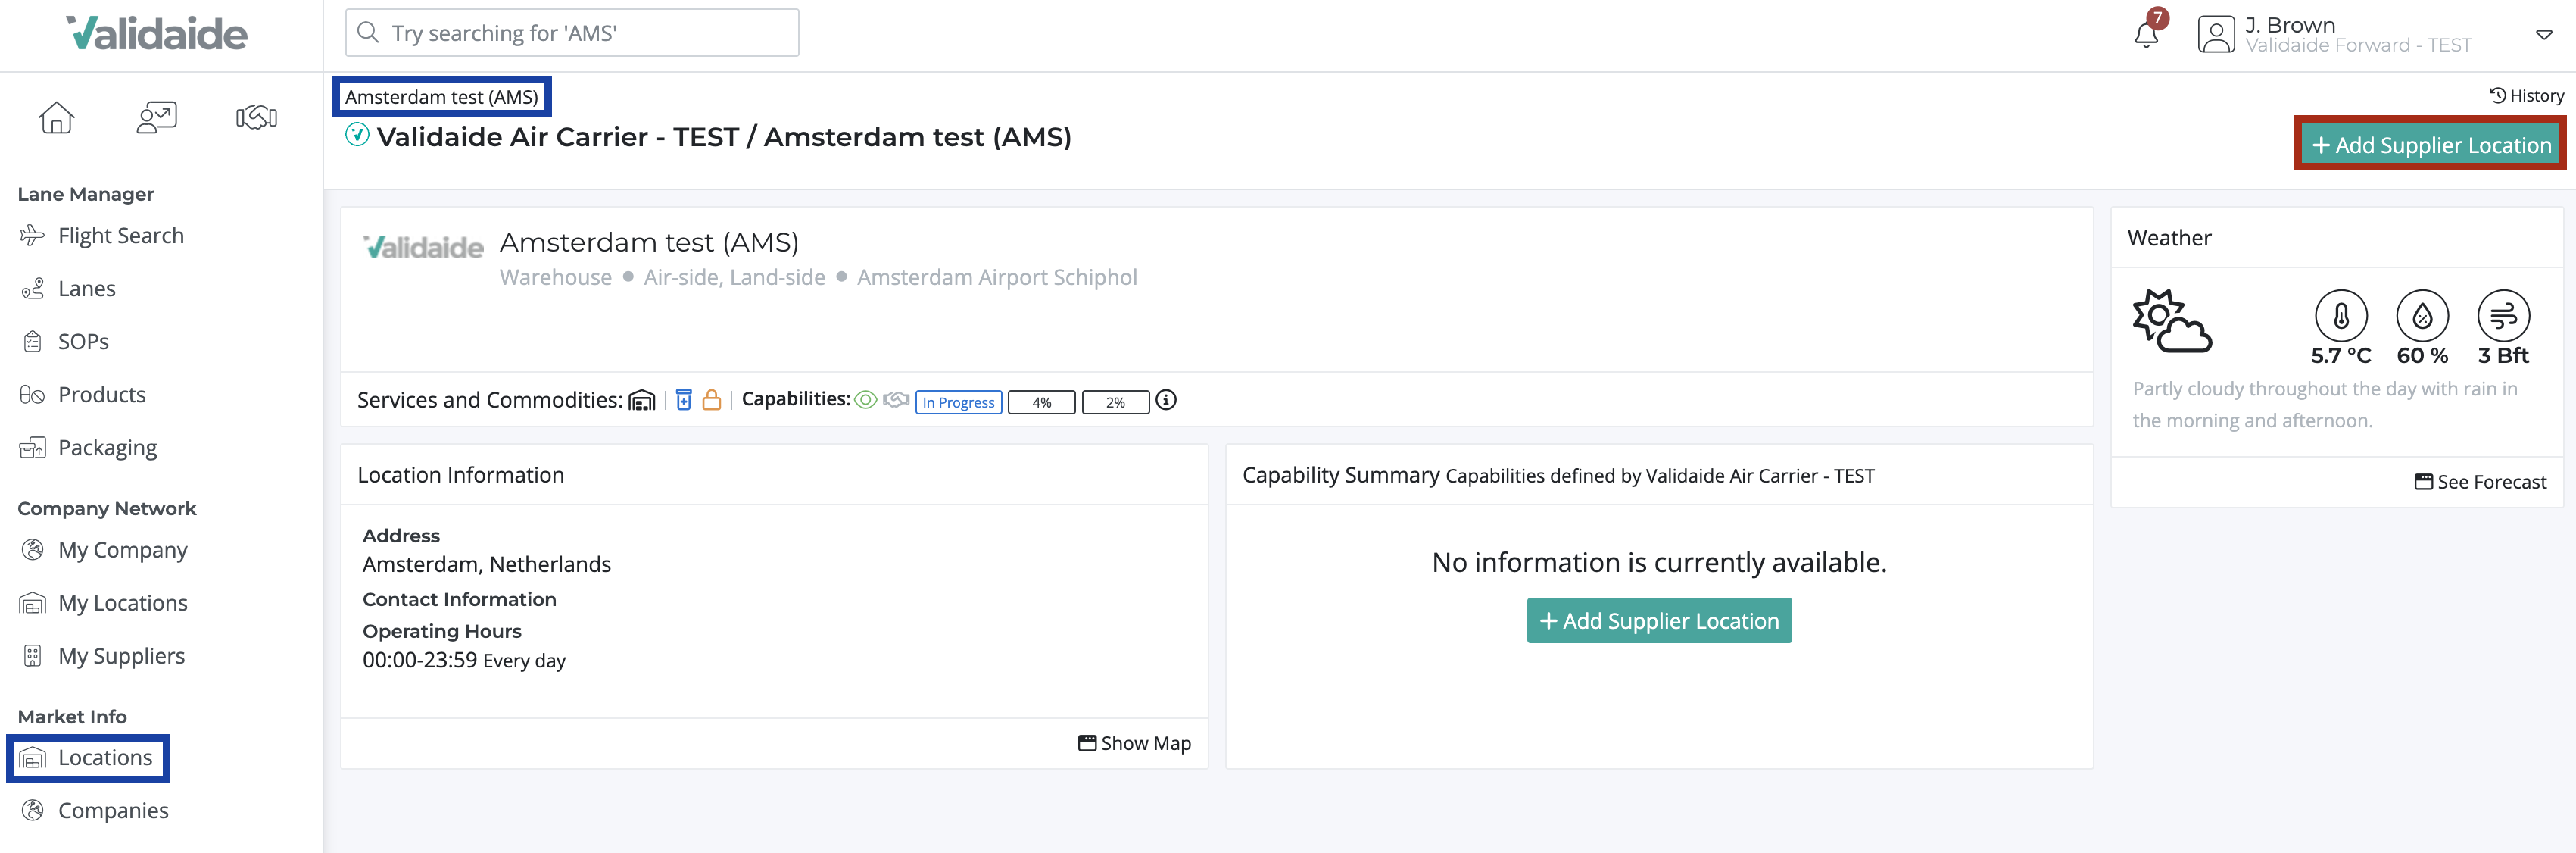
Task: Click the magnifier search icon
Action: [x=368, y=33]
